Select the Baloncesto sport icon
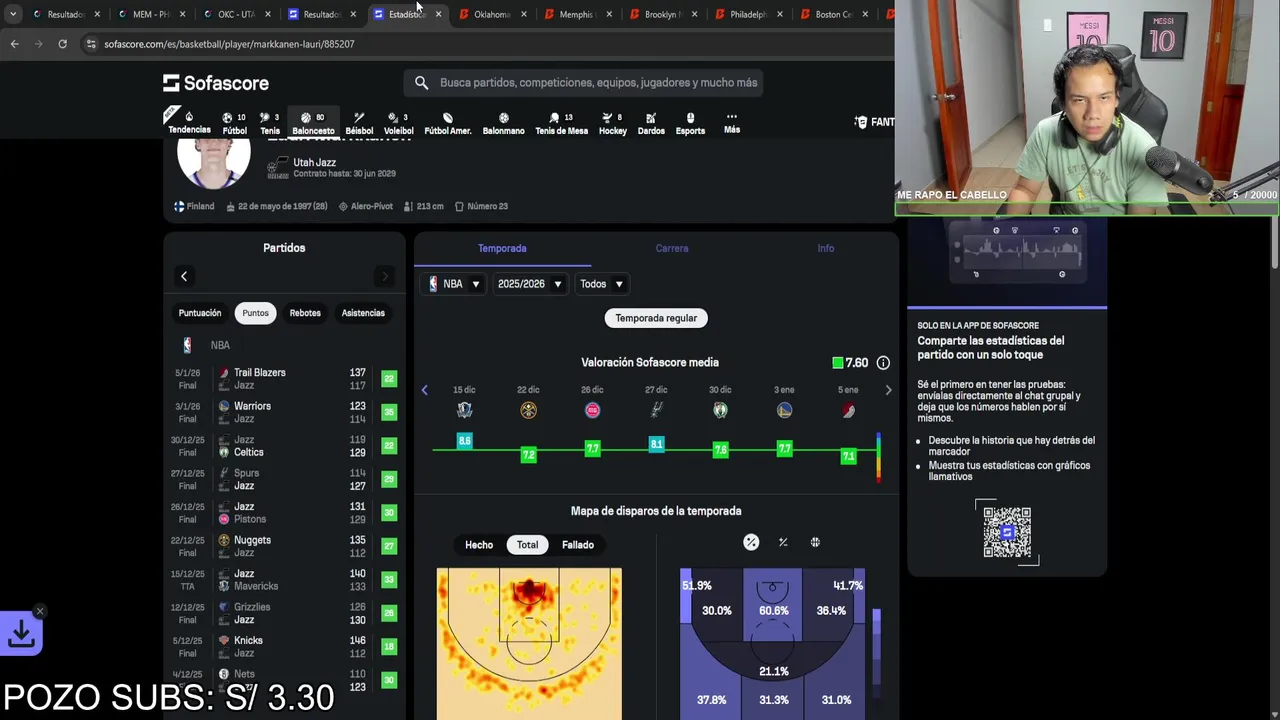The height and width of the screenshot is (720, 1280). 313,123
